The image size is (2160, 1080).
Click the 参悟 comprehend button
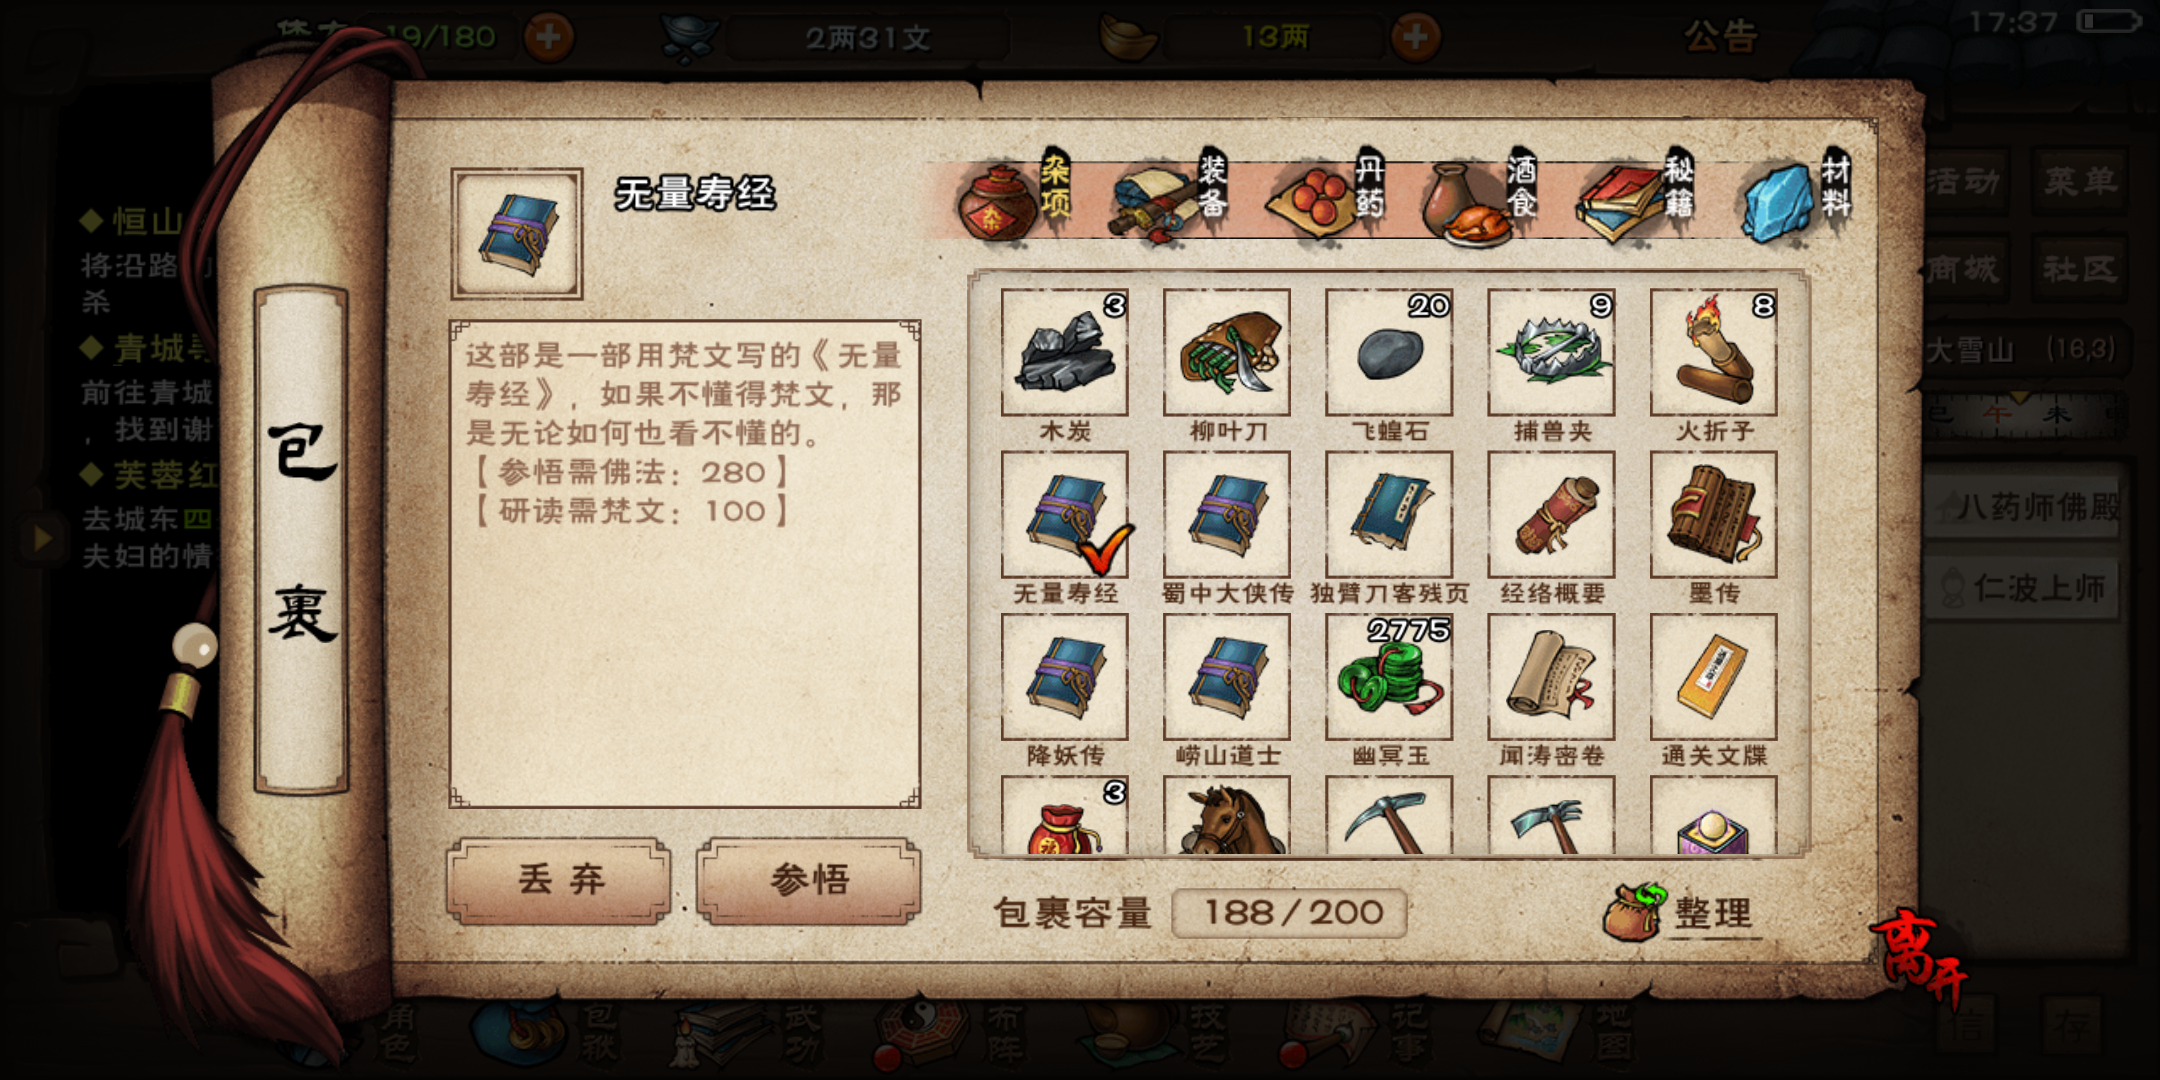coord(808,880)
